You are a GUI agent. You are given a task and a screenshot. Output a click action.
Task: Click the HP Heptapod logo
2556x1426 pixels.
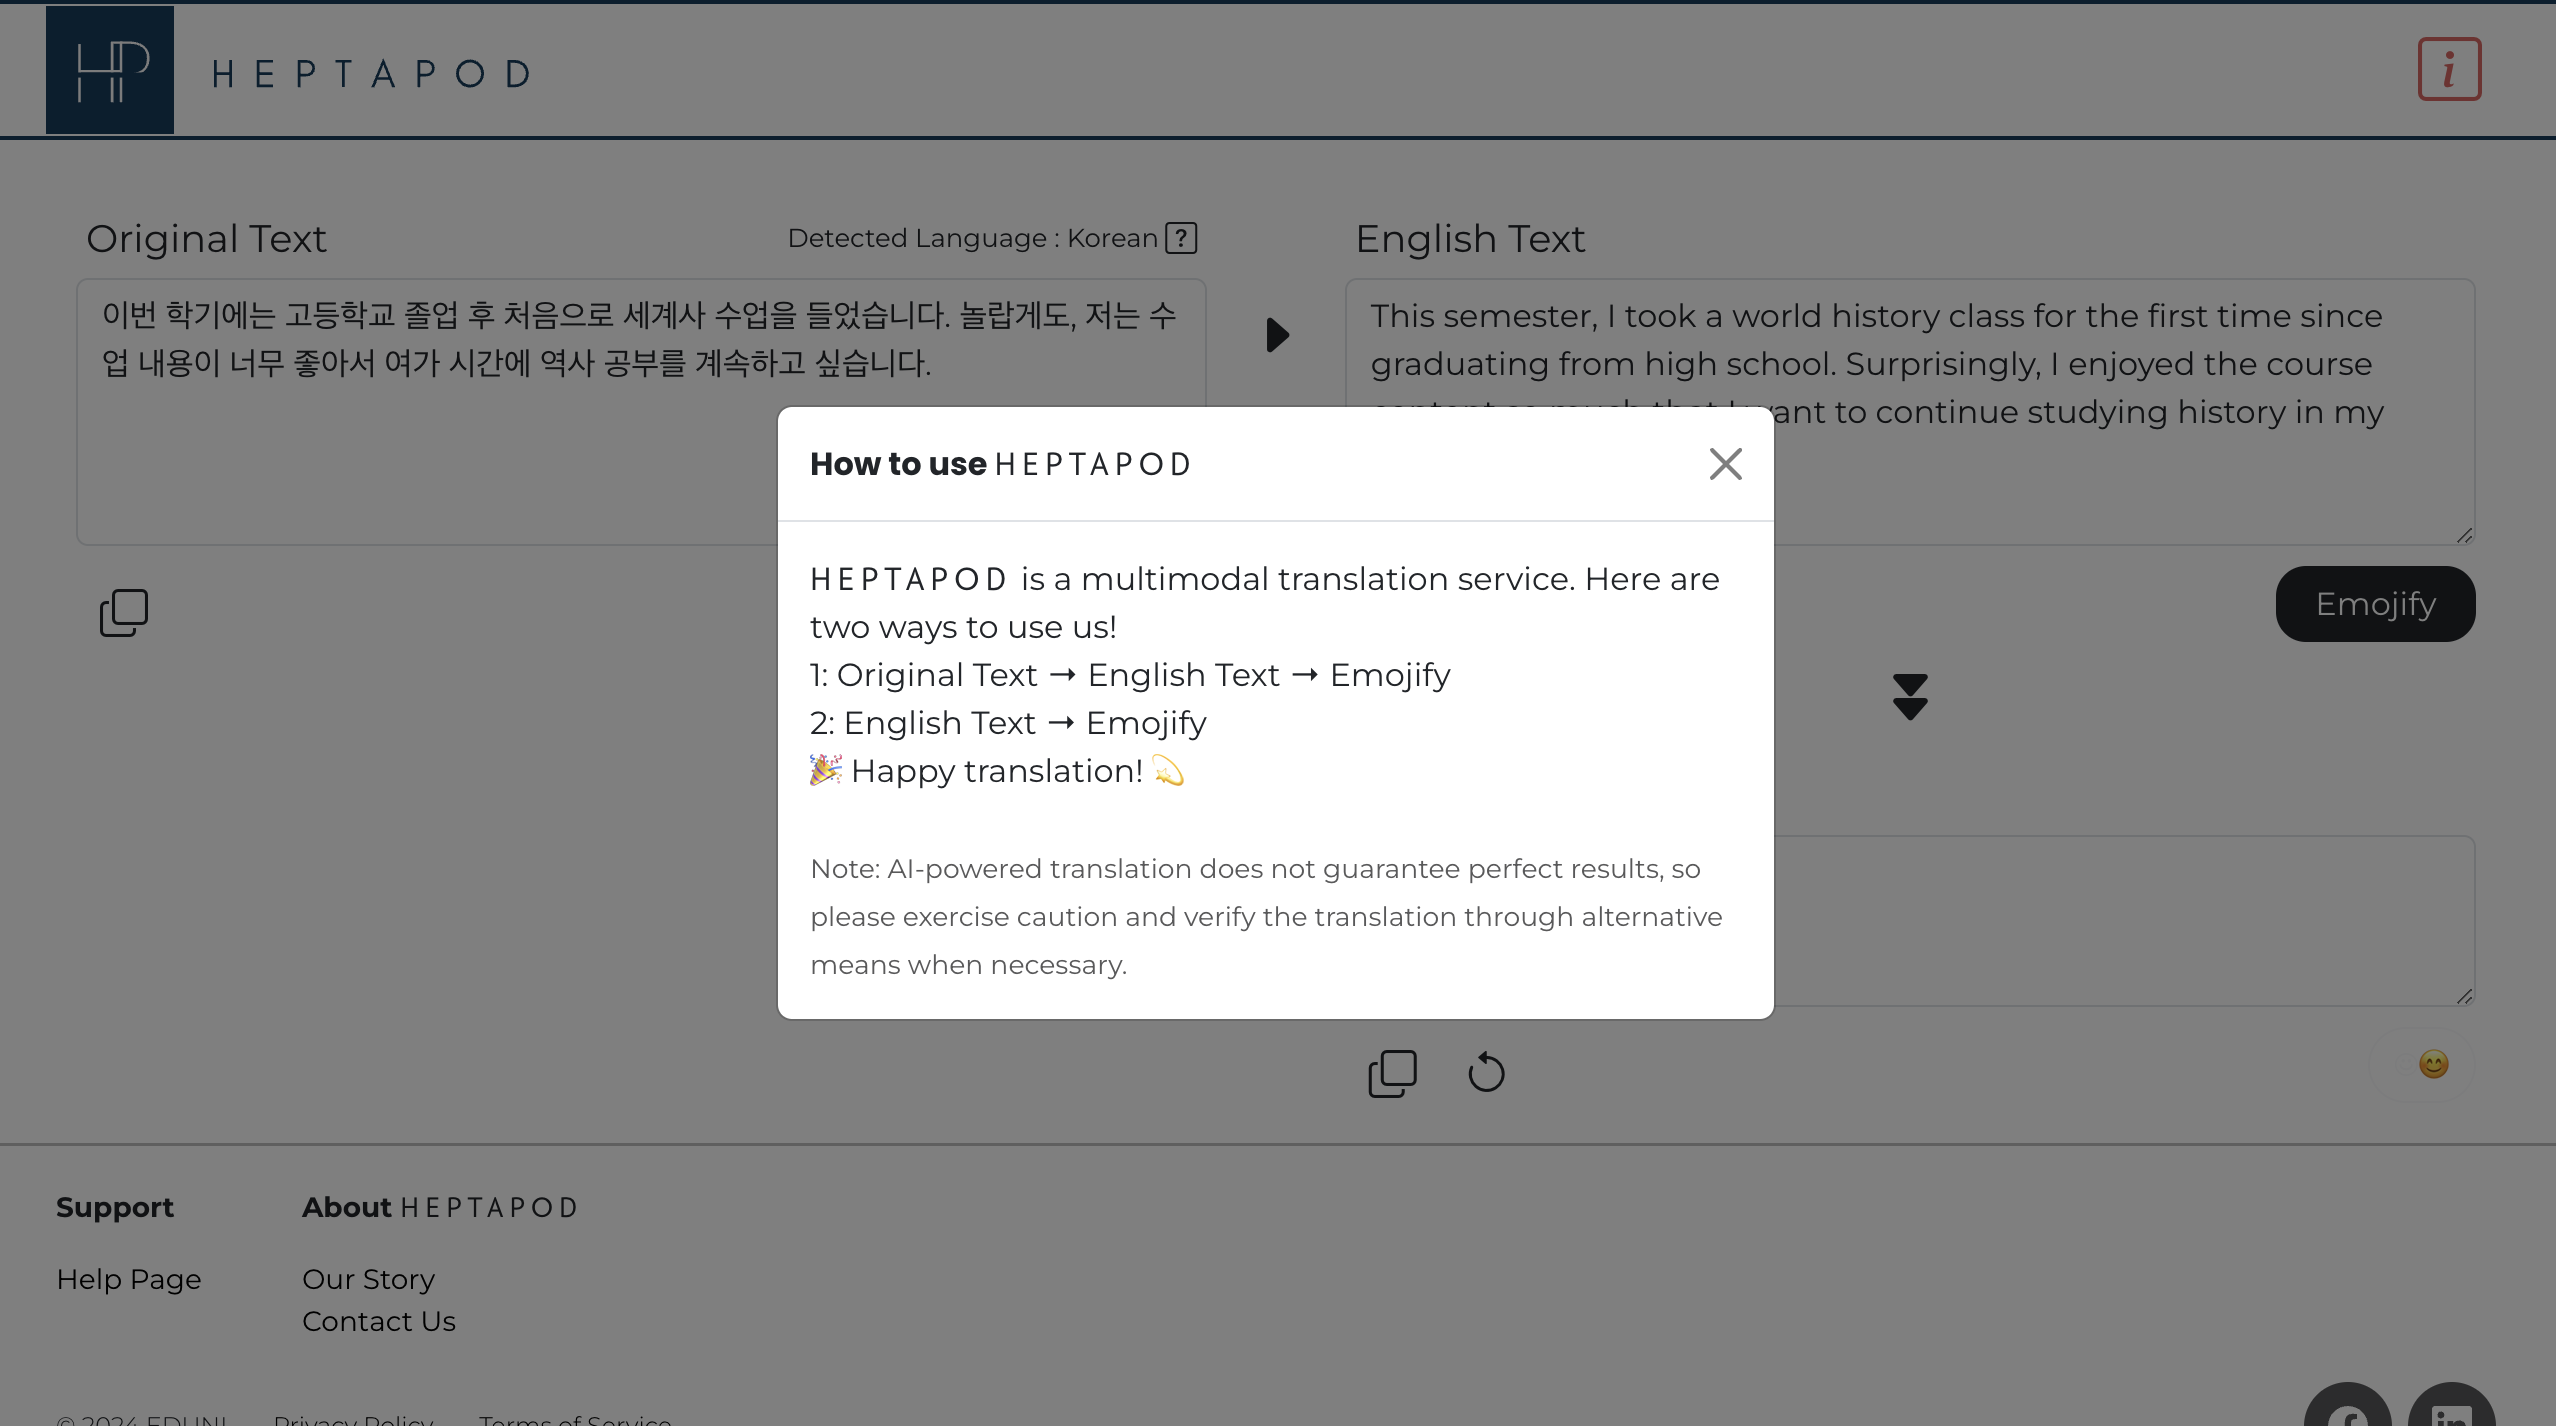pyautogui.click(x=110, y=70)
